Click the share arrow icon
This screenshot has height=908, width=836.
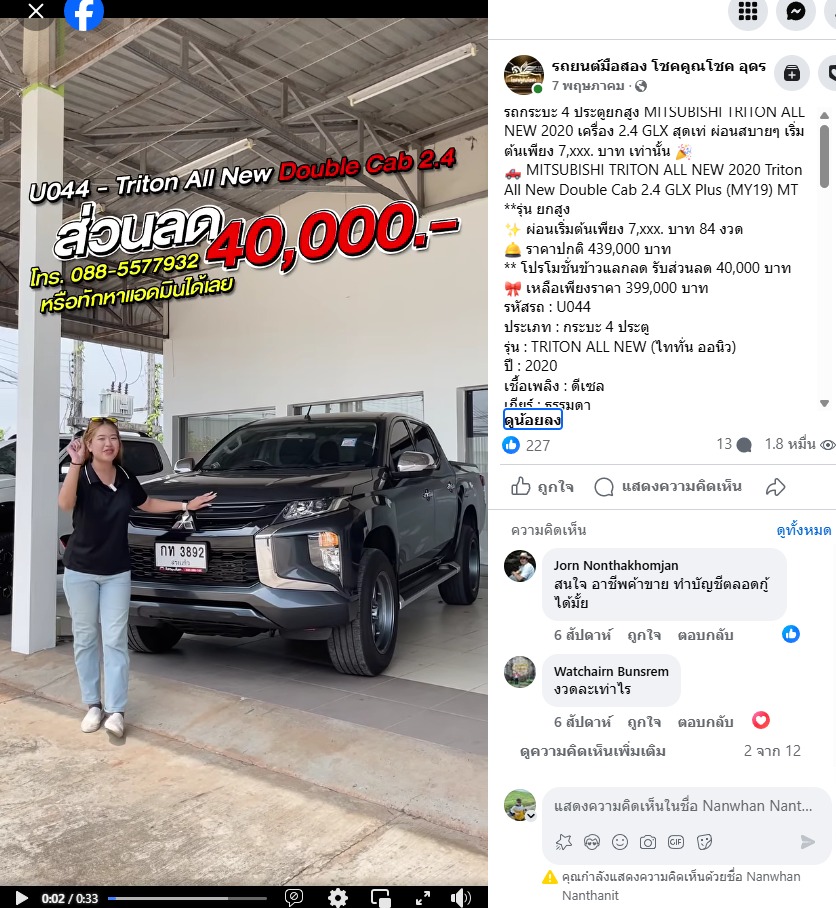tap(775, 487)
